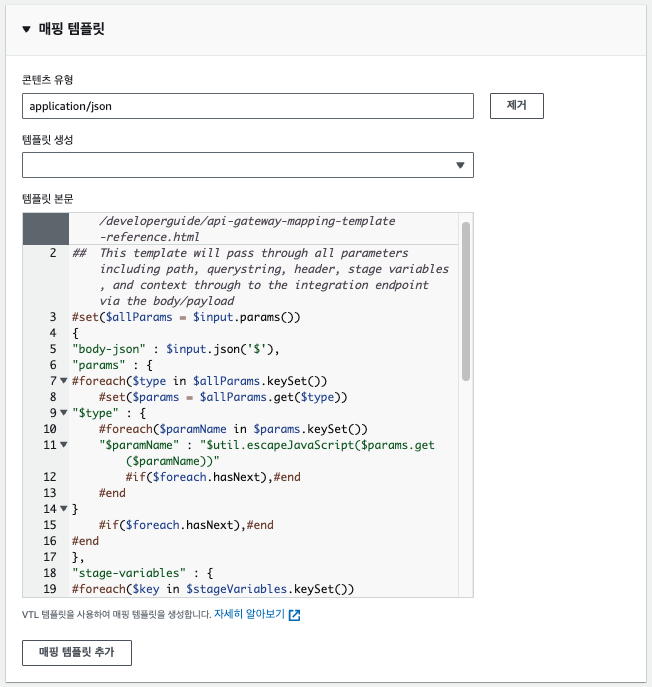Image resolution: width=652 pixels, height=687 pixels.
Task: Click the 템플릿 생성 dropdown arrow
Action: pyautogui.click(x=460, y=165)
